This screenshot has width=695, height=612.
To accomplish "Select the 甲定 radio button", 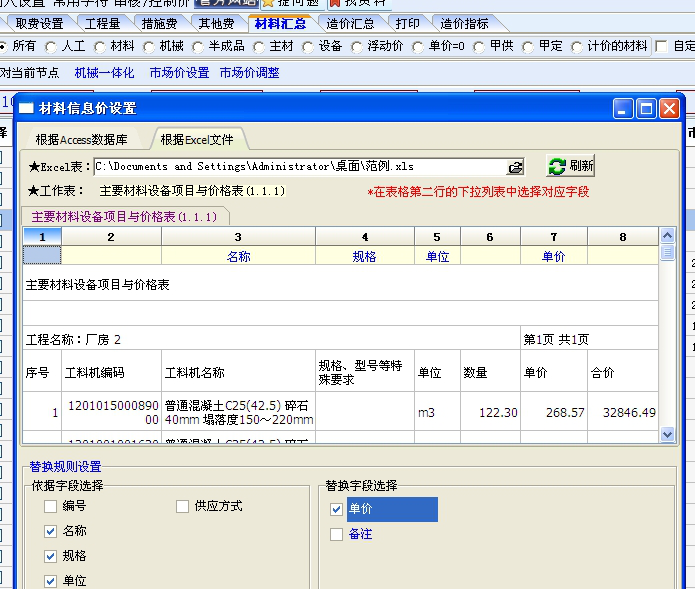I will pyautogui.click(x=527, y=47).
